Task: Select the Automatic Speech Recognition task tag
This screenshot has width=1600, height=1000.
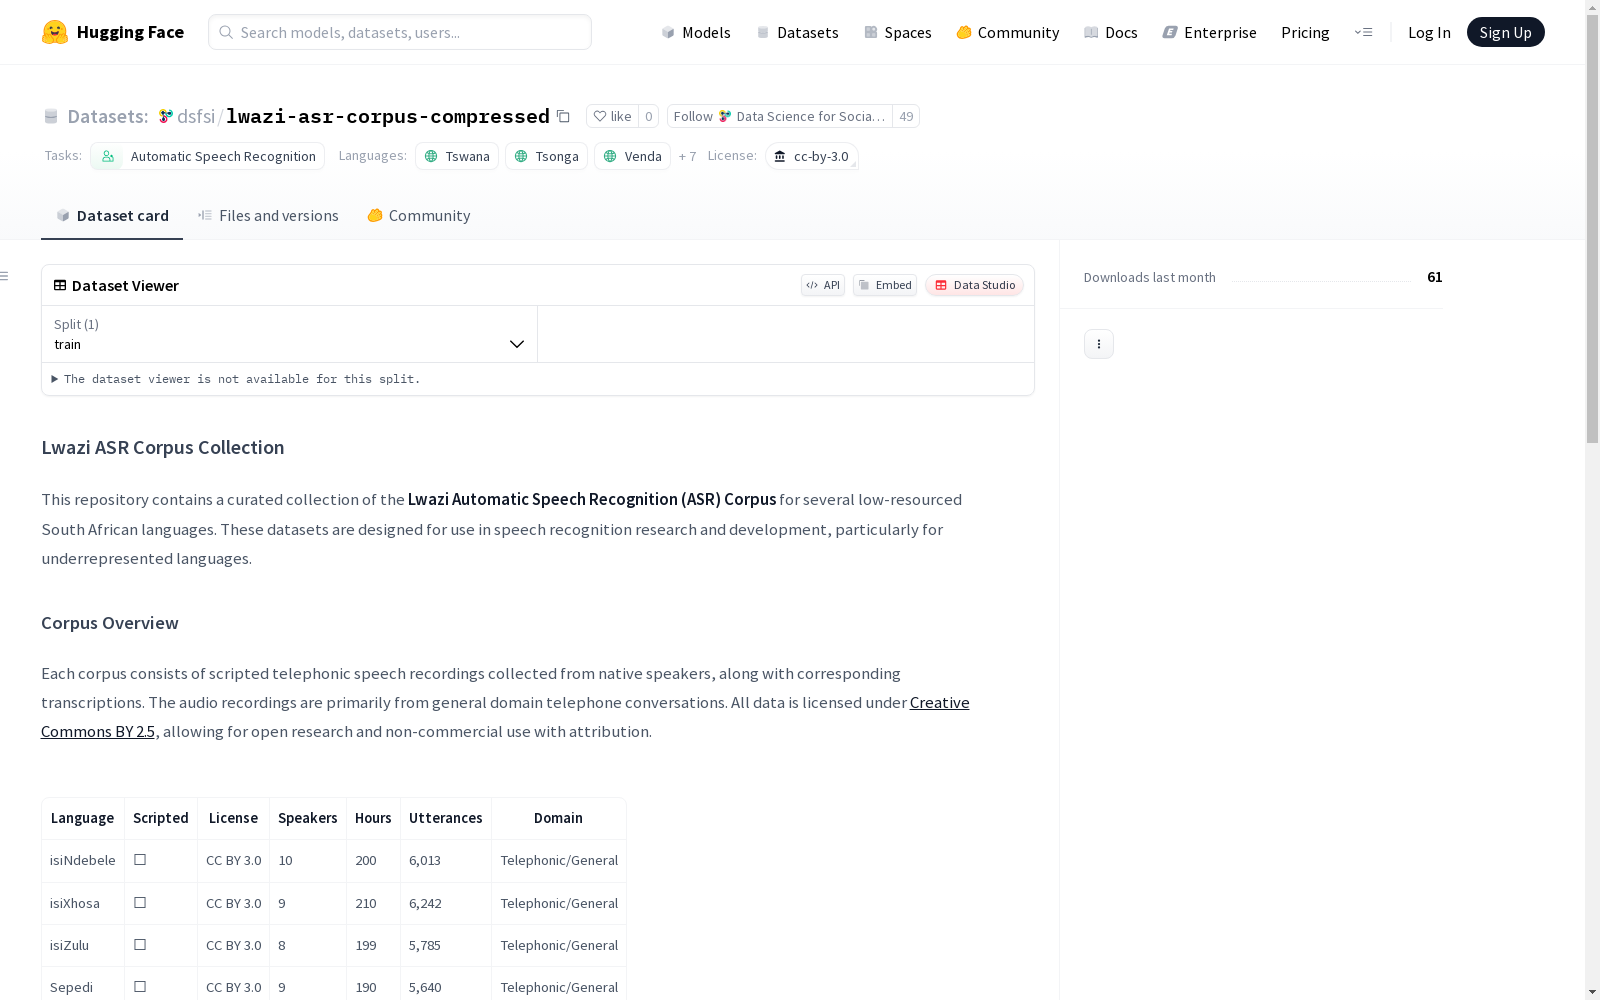Action: coord(208,156)
